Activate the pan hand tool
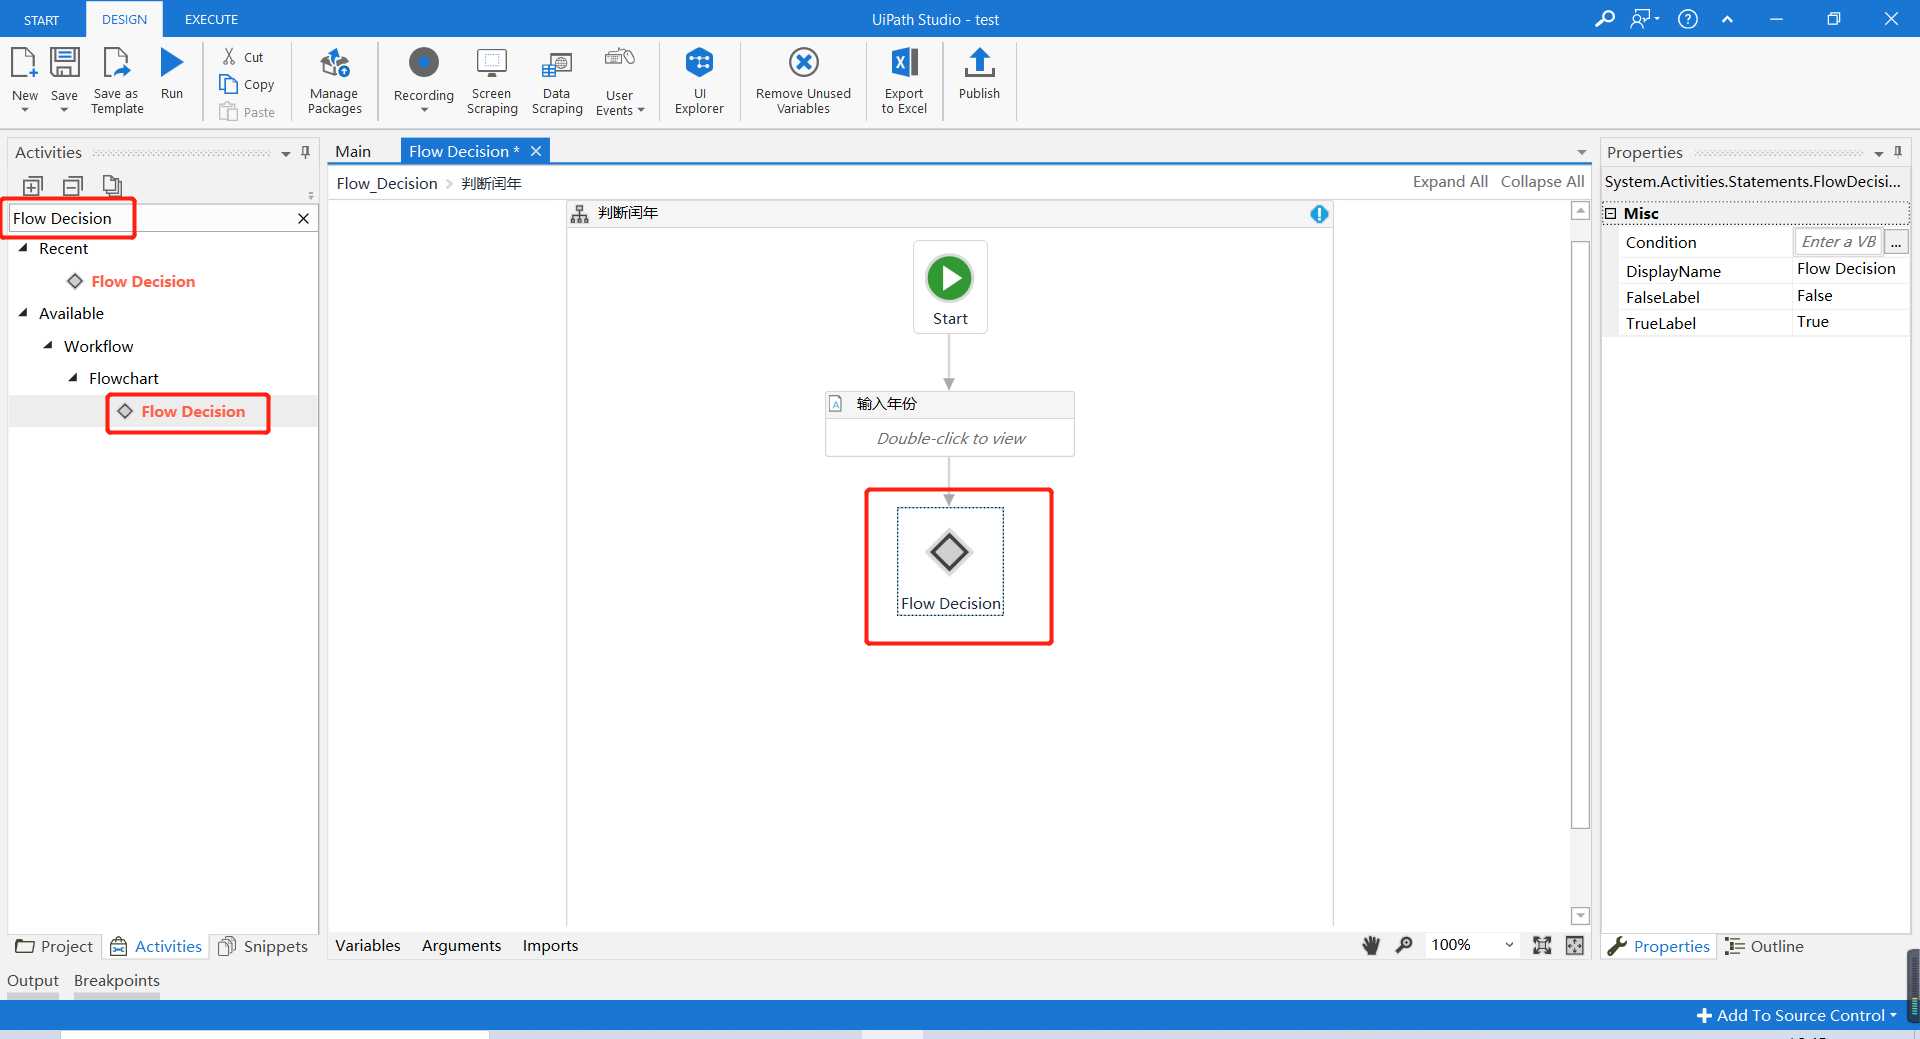This screenshot has height=1039, width=1920. [1371, 945]
